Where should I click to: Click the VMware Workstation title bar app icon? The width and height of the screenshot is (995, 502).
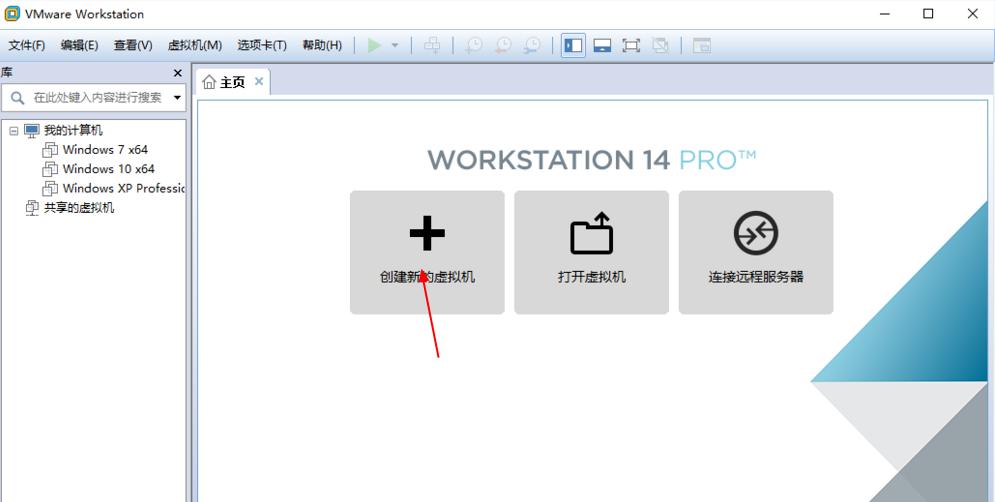coord(12,13)
